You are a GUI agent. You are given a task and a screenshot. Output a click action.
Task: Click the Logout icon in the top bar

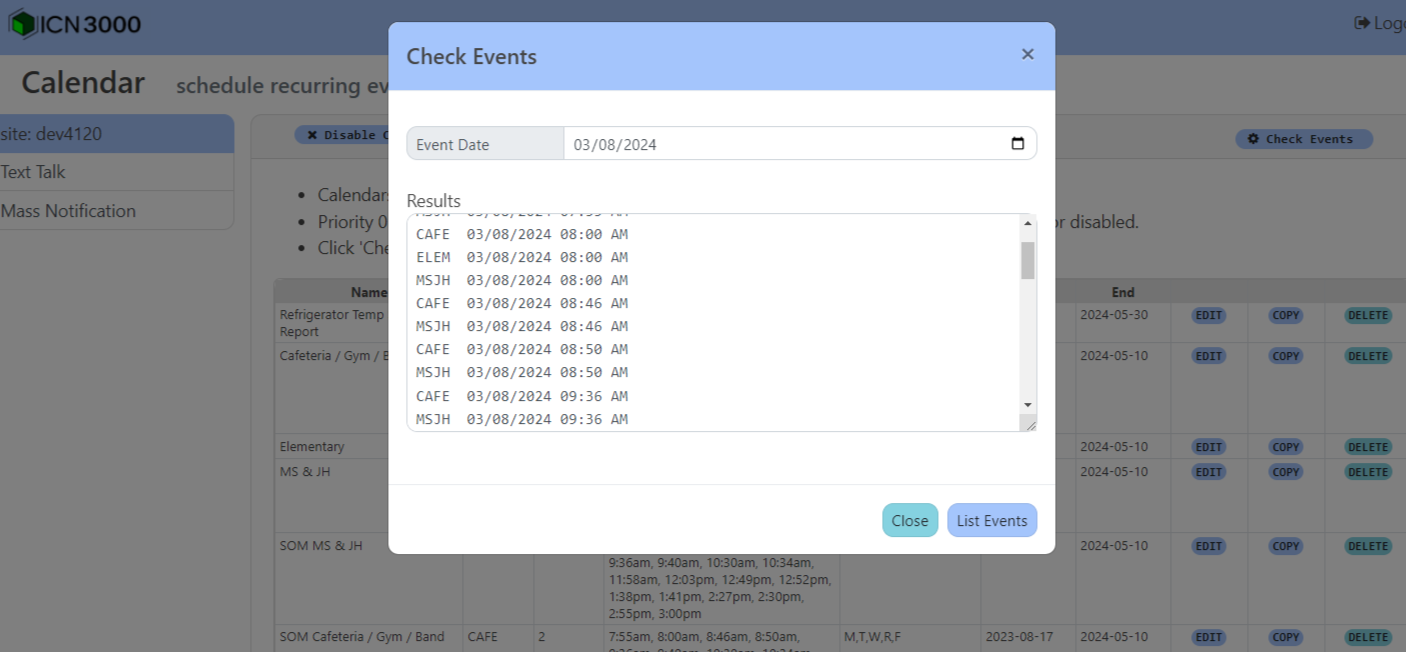pos(1363,22)
